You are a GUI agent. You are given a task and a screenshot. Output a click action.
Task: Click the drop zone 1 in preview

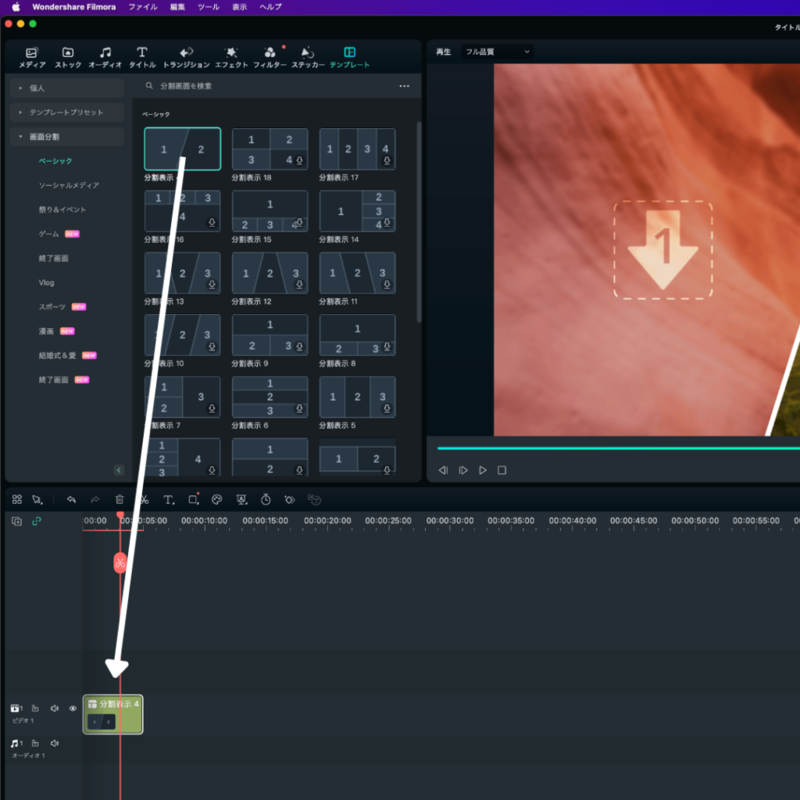663,249
